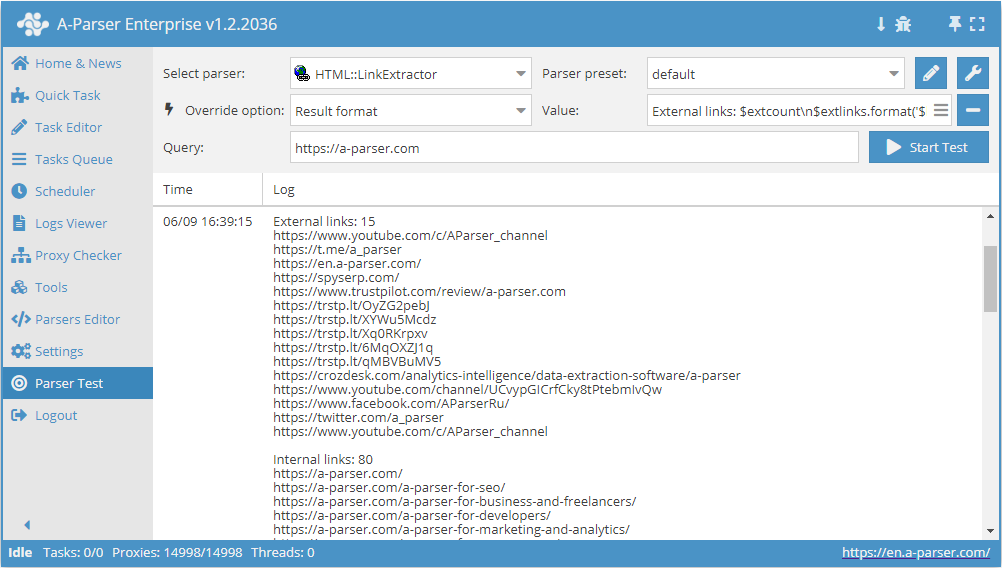Screen dimensions: 1002x568
Task: Click the wrench preset settings icon
Action: pos(972,74)
